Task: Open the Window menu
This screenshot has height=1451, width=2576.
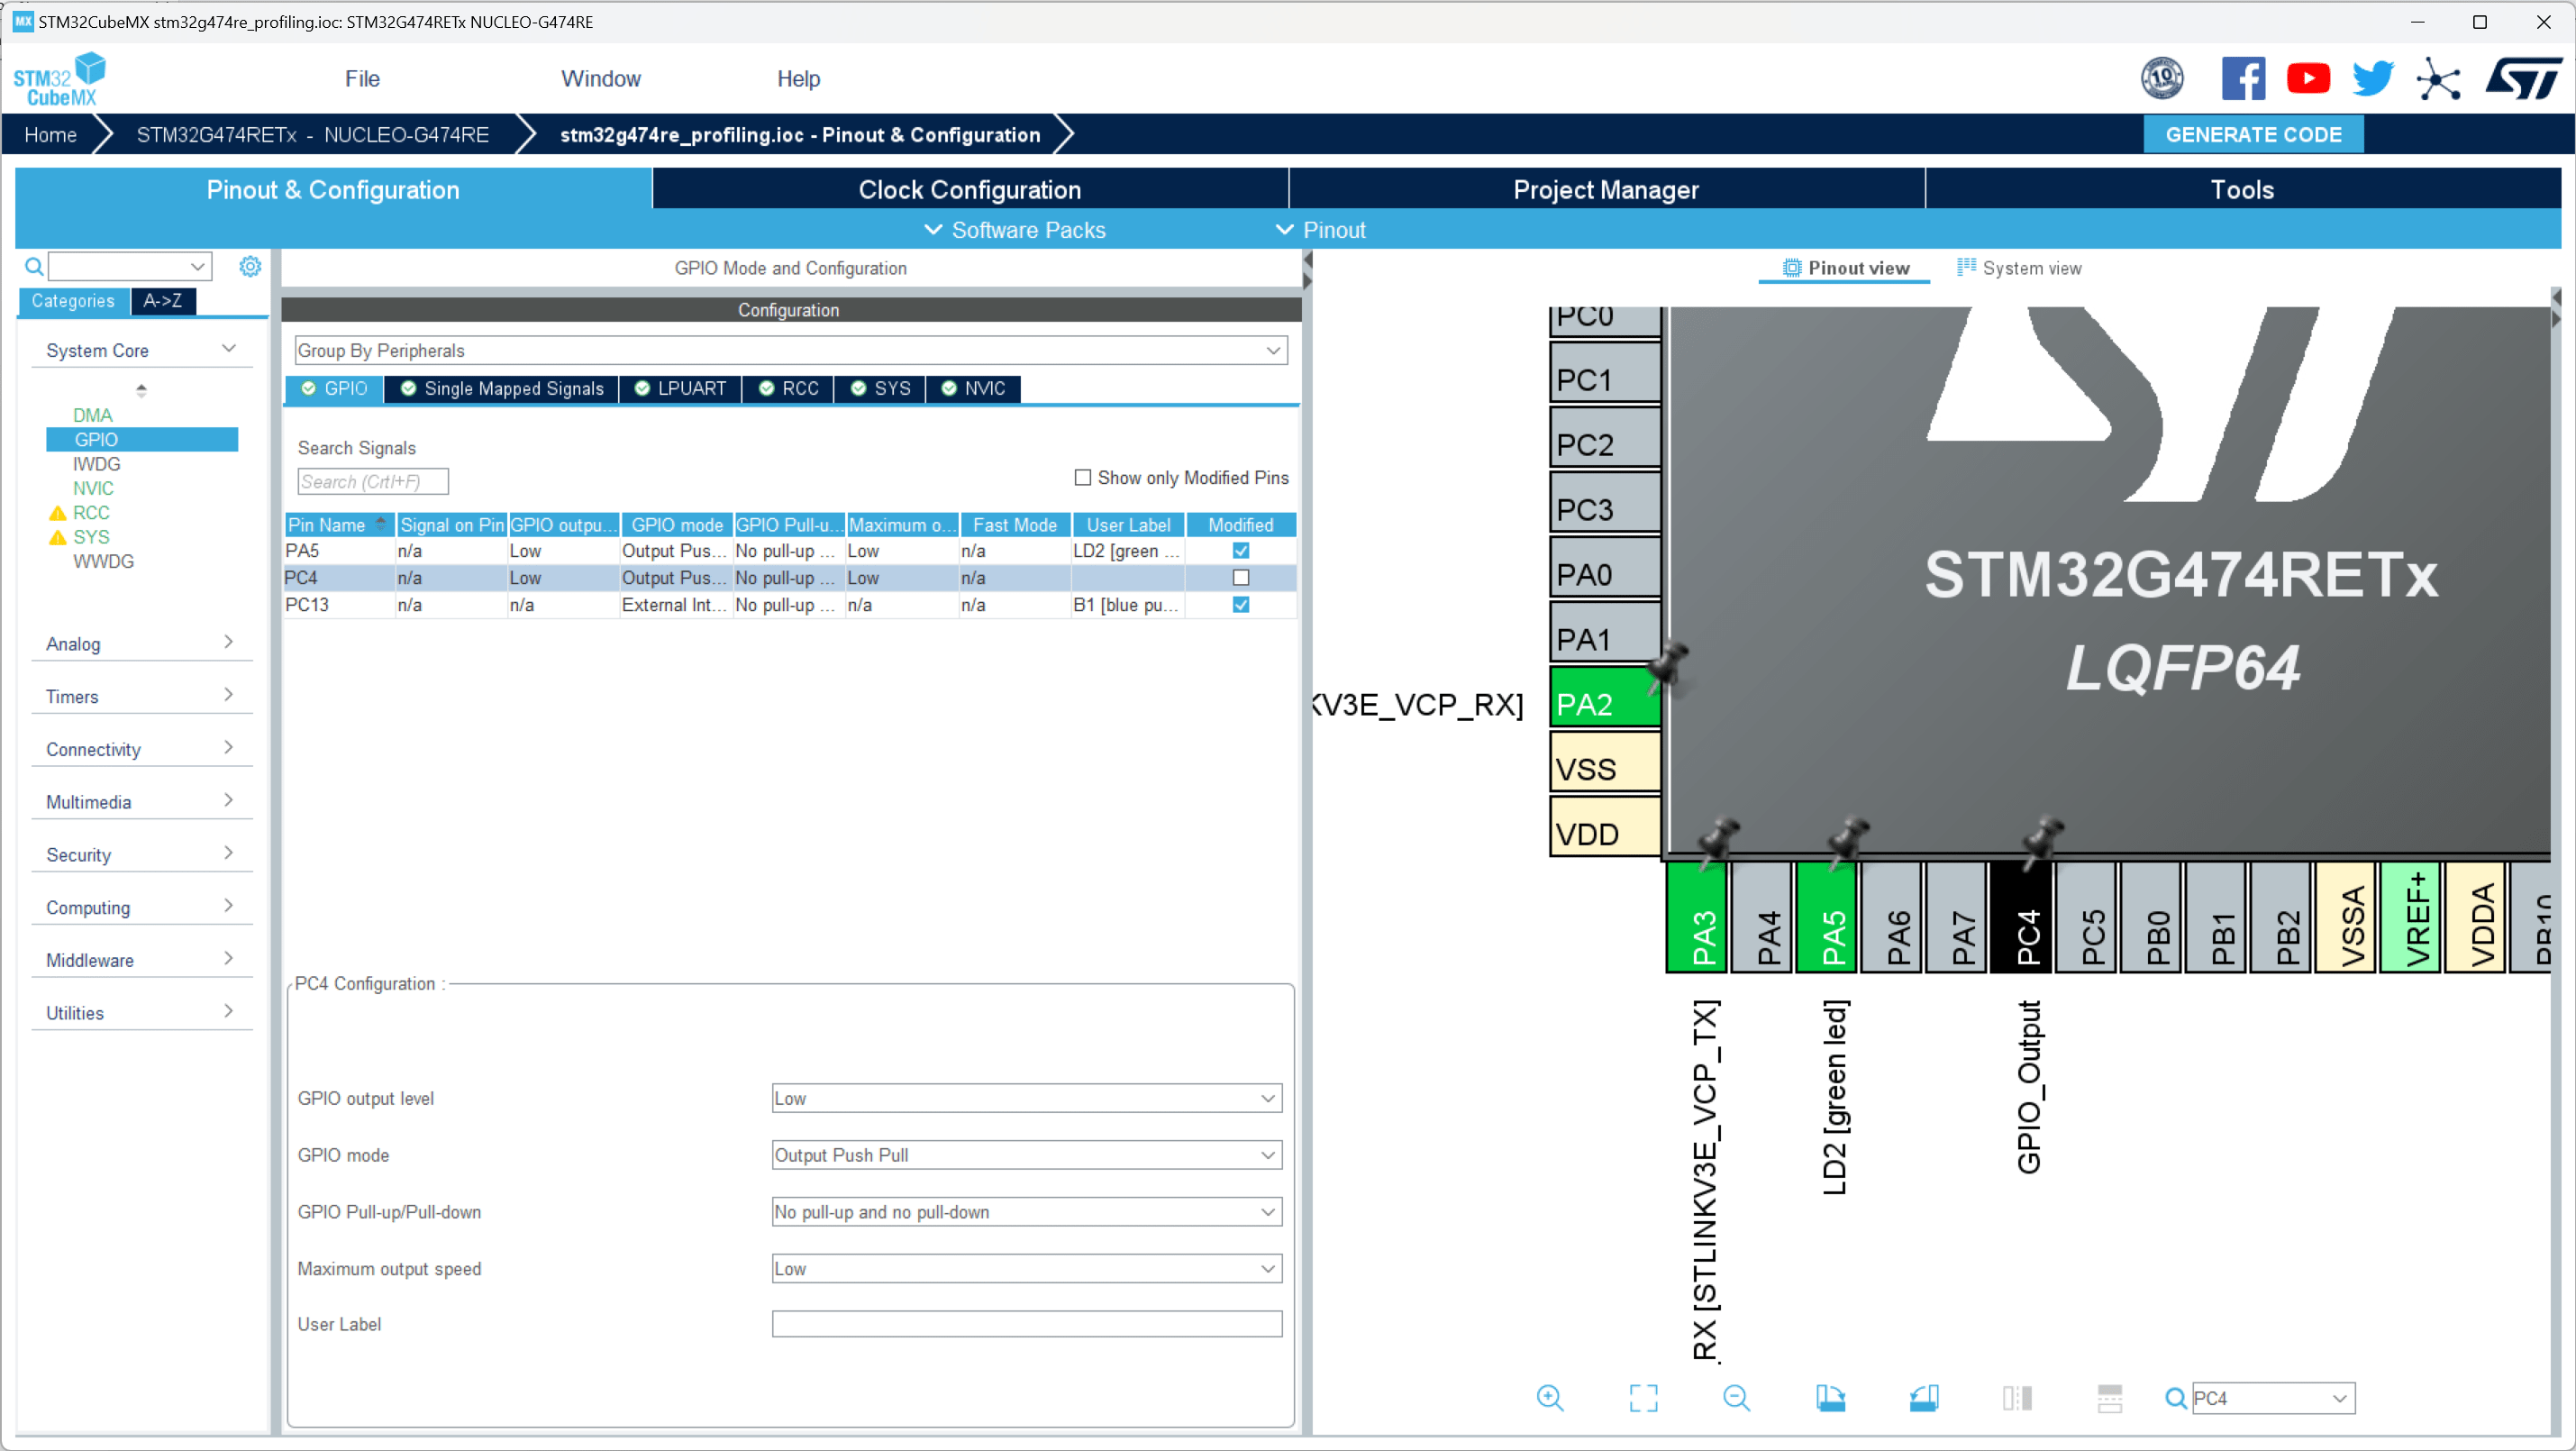Action: coord(600,78)
